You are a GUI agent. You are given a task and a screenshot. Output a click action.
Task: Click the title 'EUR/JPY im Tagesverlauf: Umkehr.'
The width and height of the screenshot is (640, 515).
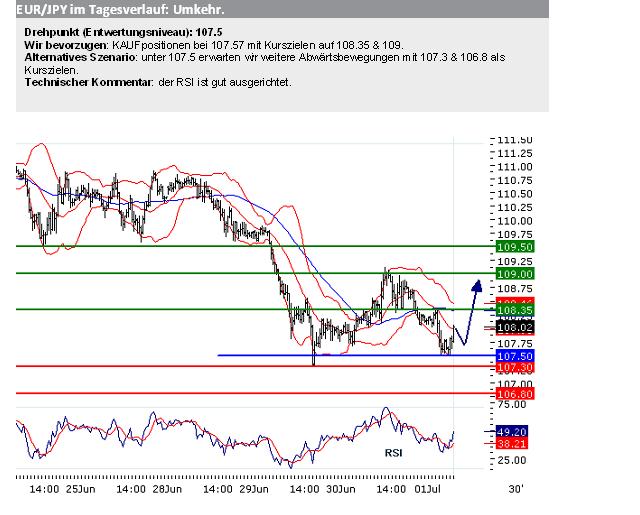(120, 10)
